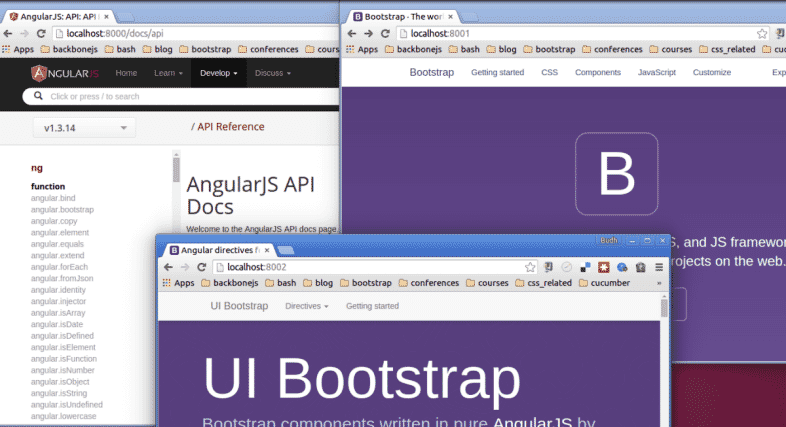Image resolution: width=786 pixels, height=427 pixels.
Task: Bookmark the localhost:8001 page with the star
Action: [762, 34]
